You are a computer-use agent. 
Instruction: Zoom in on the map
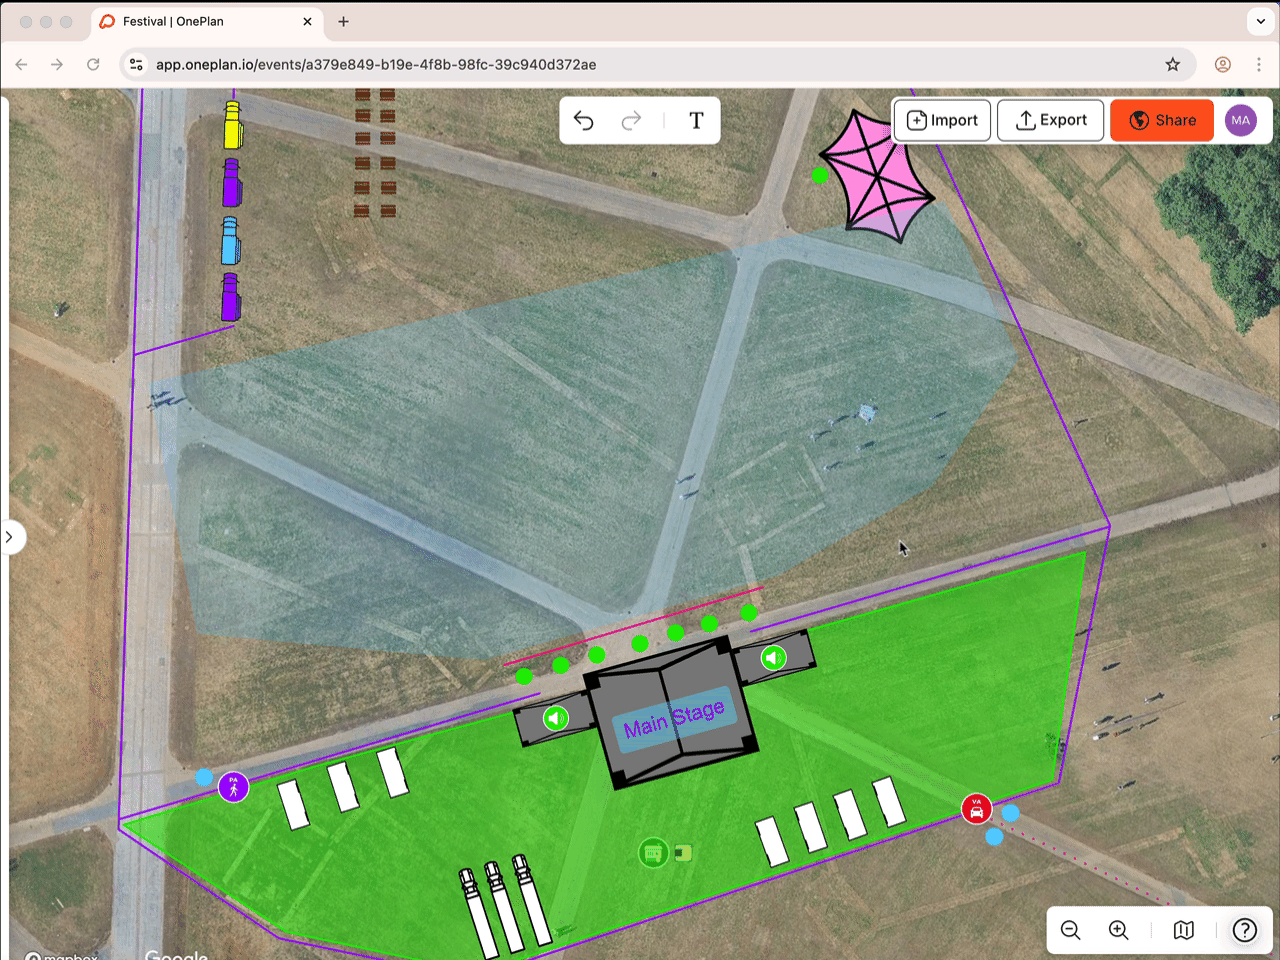tap(1119, 930)
